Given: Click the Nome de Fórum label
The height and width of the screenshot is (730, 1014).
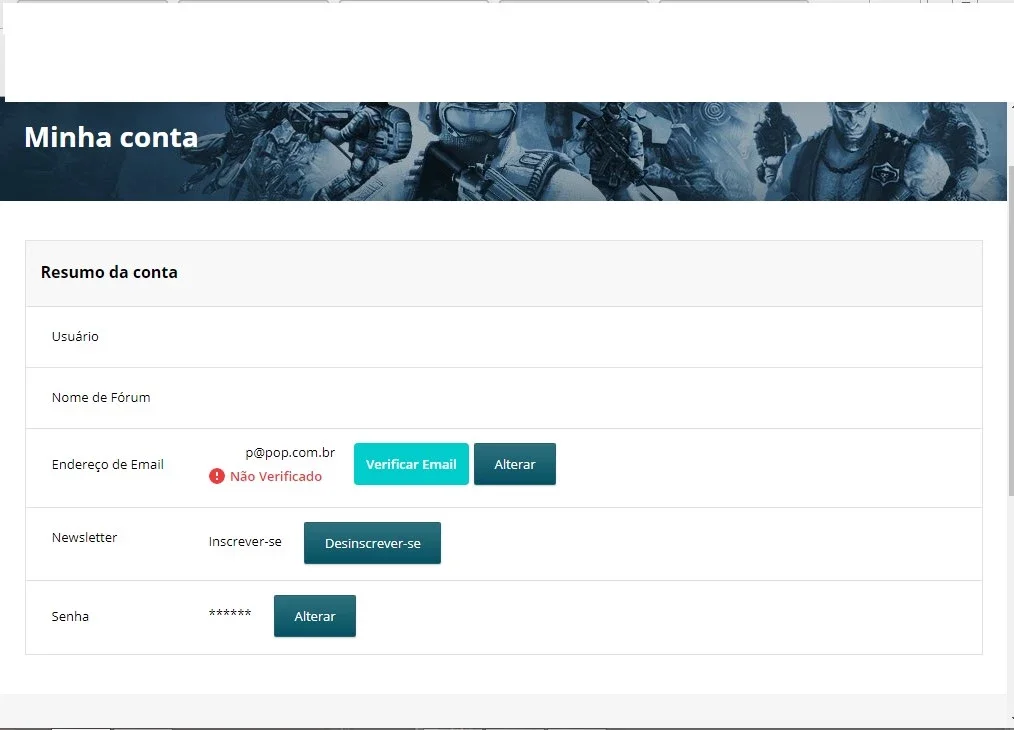Looking at the screenshot, I should (101, 398).
